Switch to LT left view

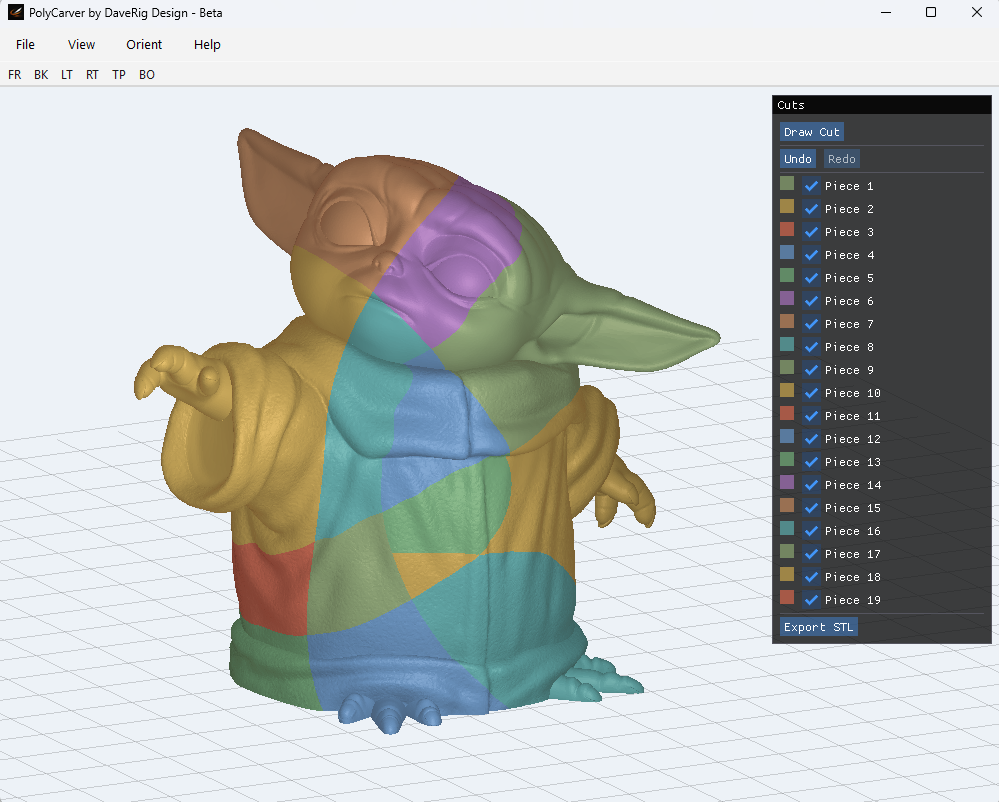(x=66, y=75)
